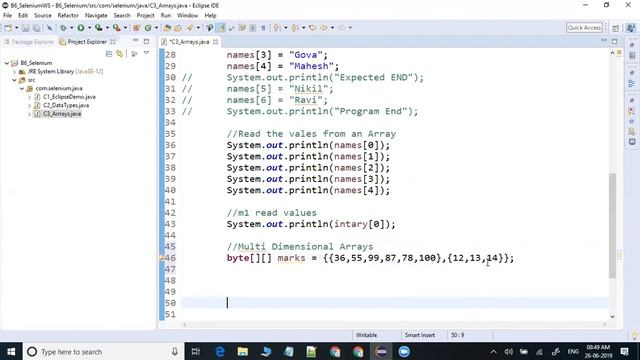Close the C3_Arrays.java editor tab
The height and width of the screenshot is (360, 640).
[215, 42]
